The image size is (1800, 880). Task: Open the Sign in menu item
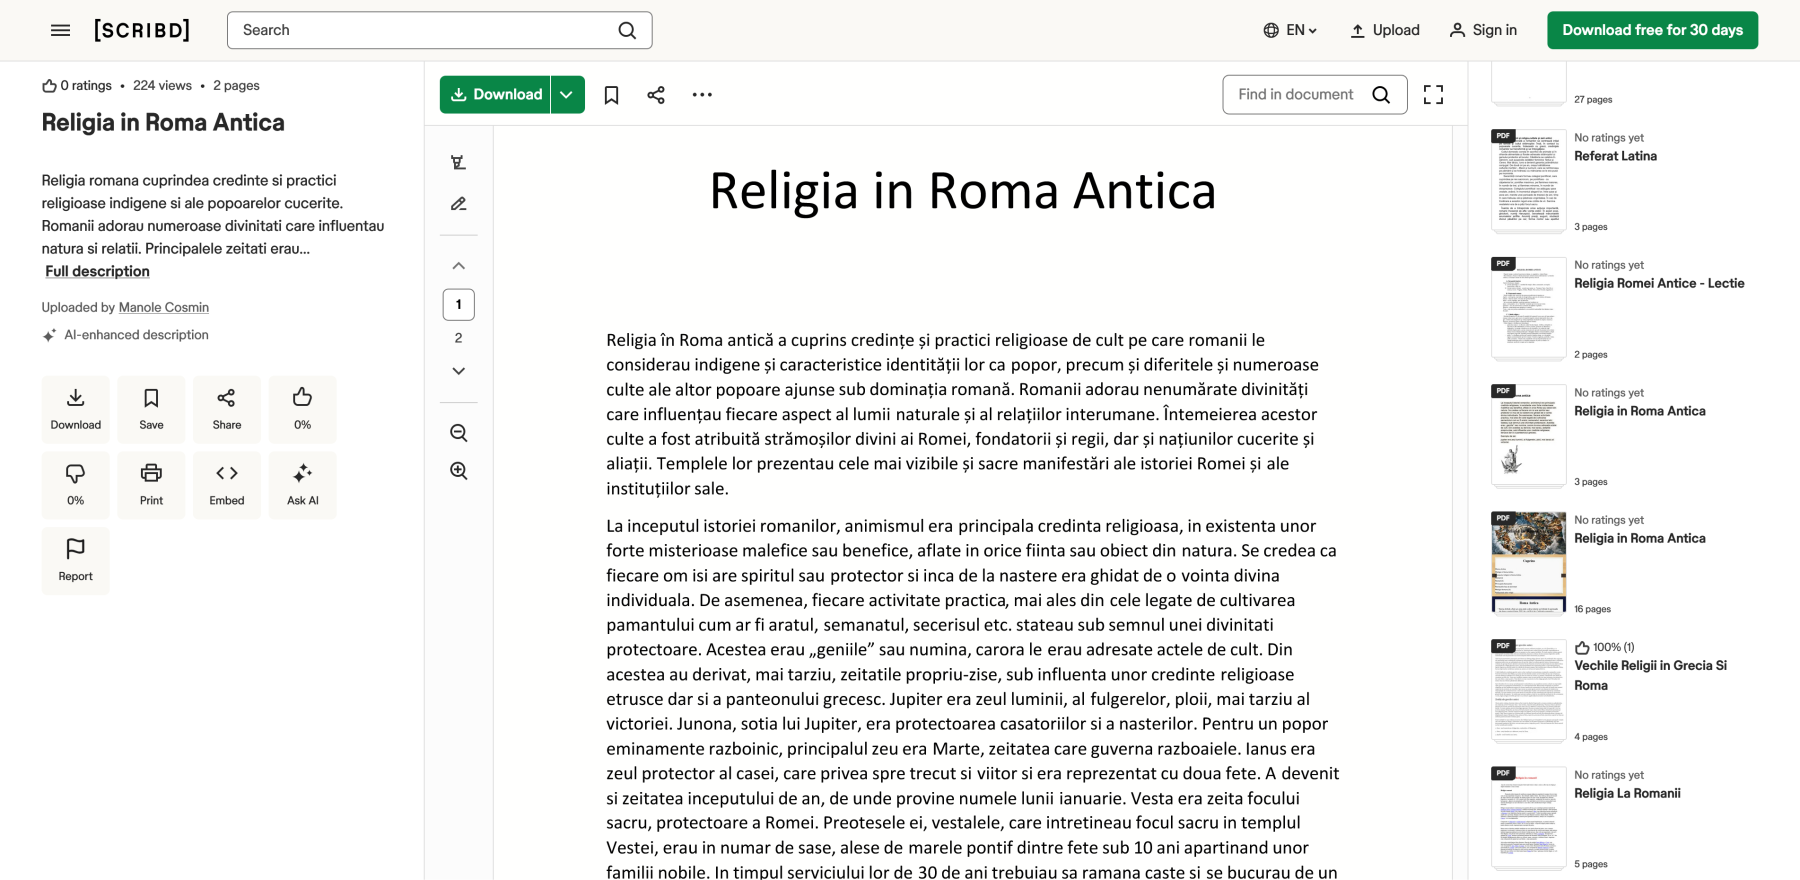pos(1483,30)
